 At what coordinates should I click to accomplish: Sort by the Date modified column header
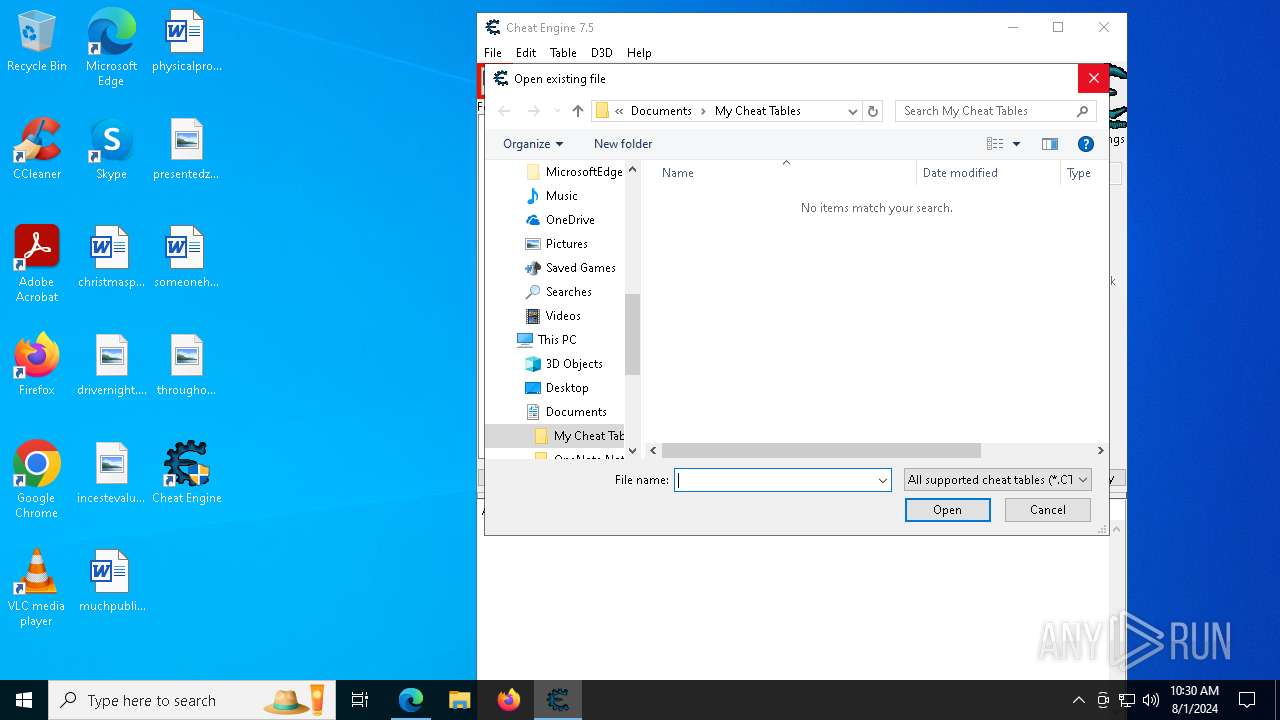point(988,173)
